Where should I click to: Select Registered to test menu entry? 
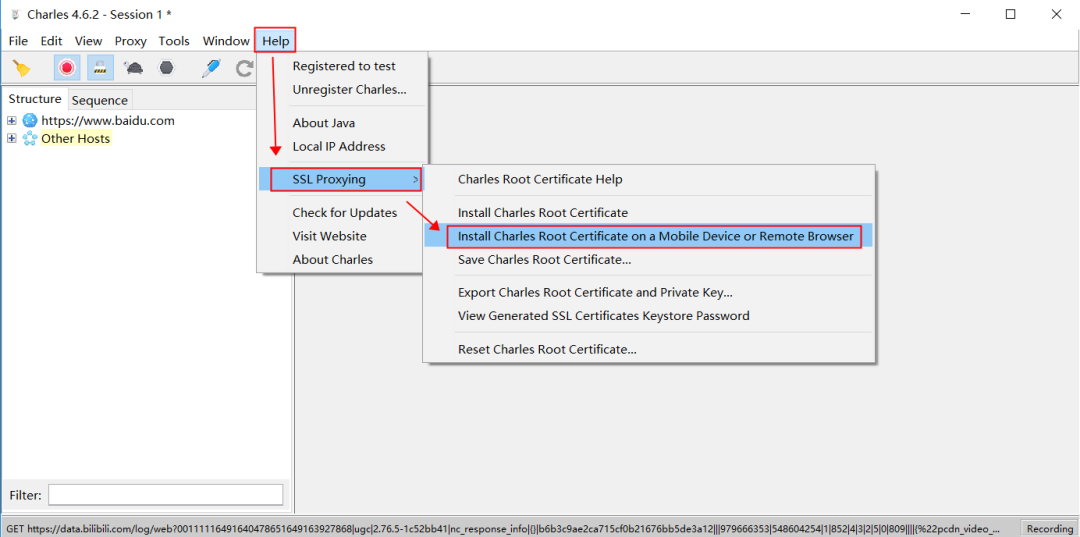click(x=343, y=66)
